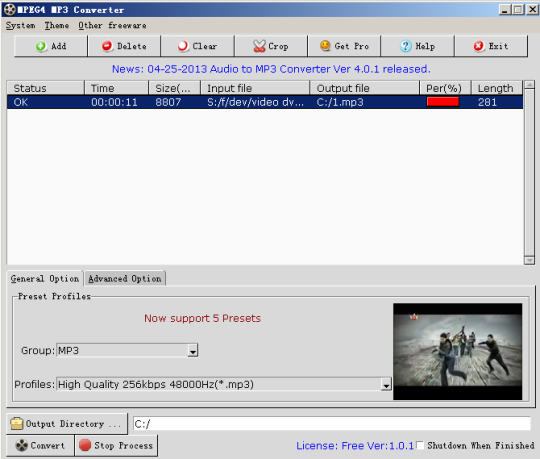Viewport: 540px width, 459px height.
Task: Sort by the Status column header
Action: click(45, 88)
